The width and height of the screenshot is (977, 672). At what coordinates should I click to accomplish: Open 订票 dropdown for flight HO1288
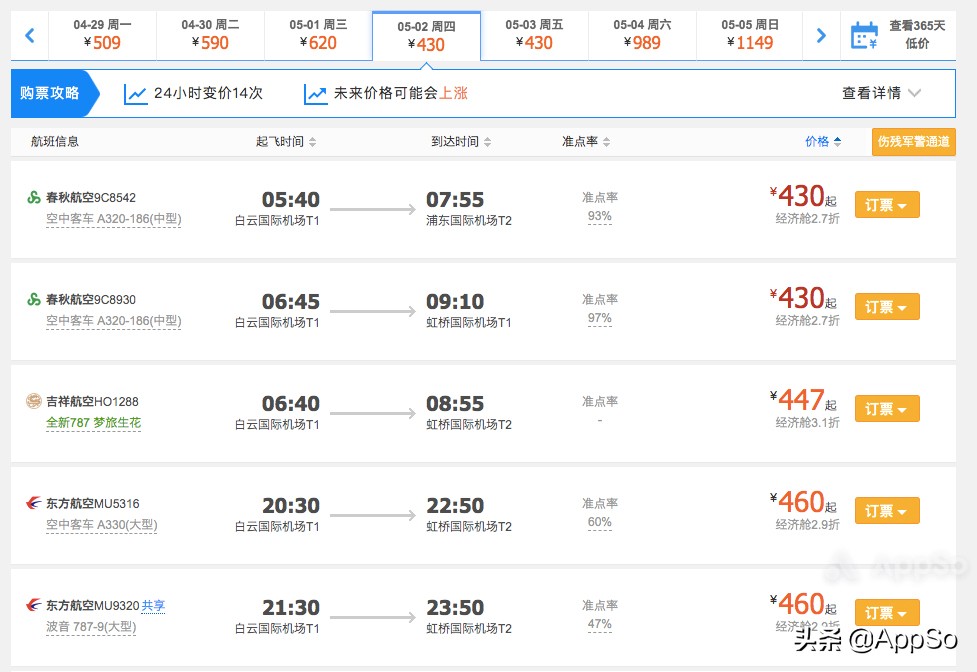tap(886, 409)
